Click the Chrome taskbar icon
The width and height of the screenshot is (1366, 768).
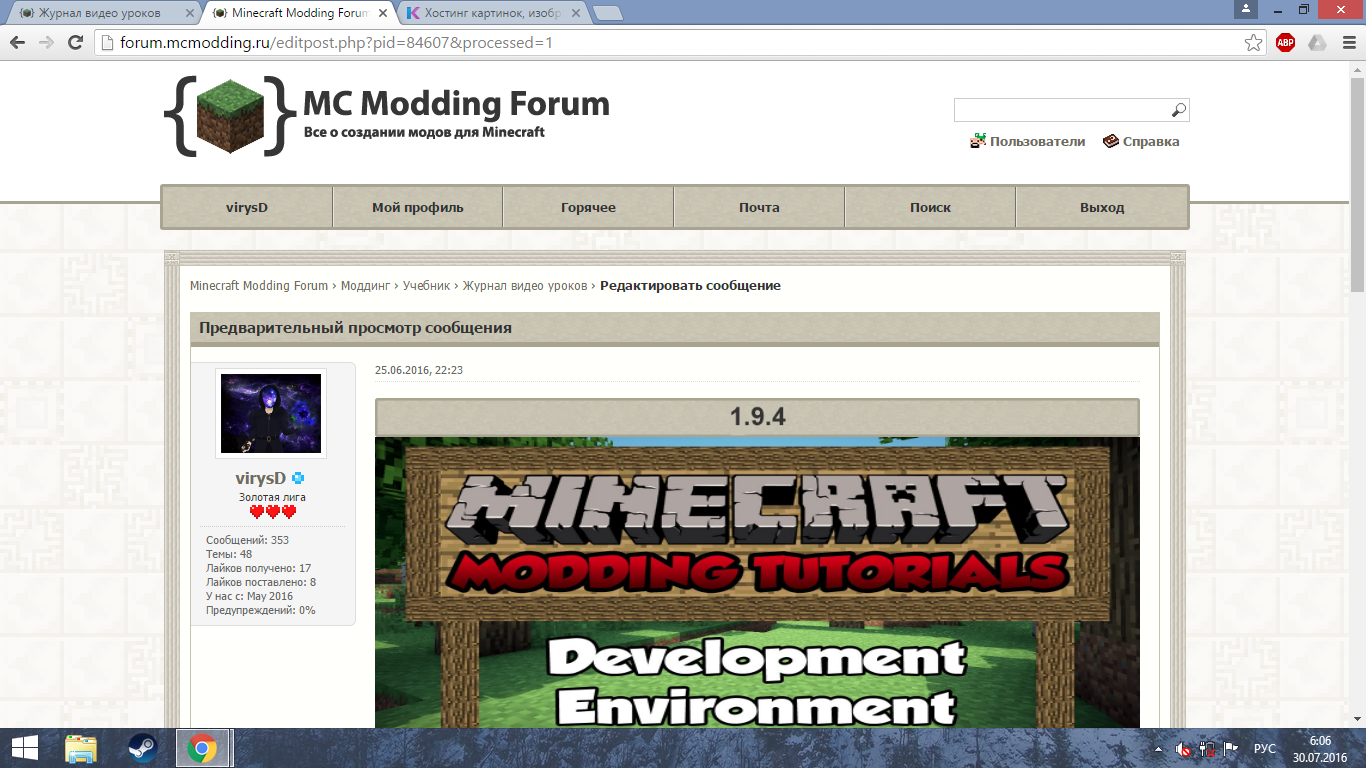click(203, 748)
